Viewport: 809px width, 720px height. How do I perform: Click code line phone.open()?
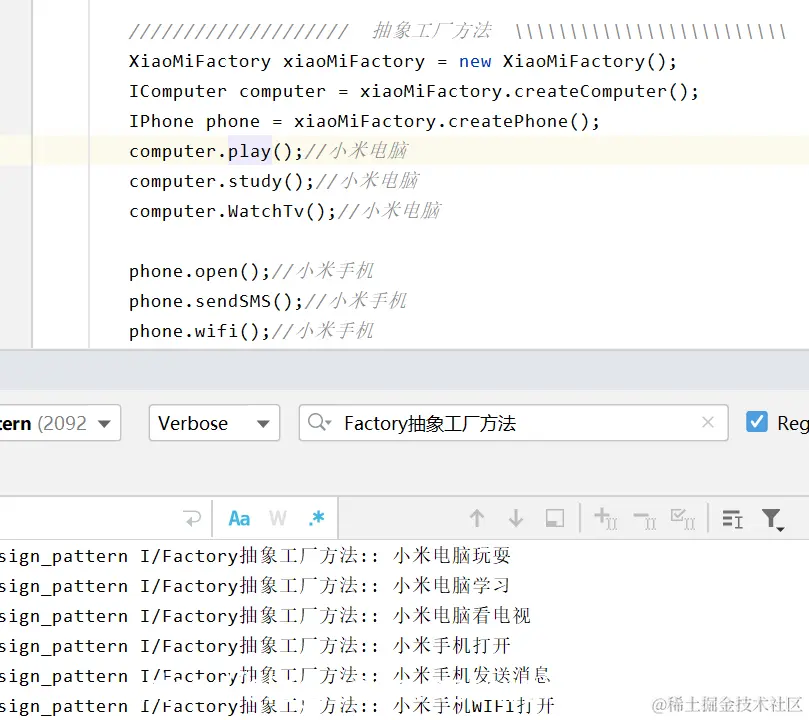point(251,271)
